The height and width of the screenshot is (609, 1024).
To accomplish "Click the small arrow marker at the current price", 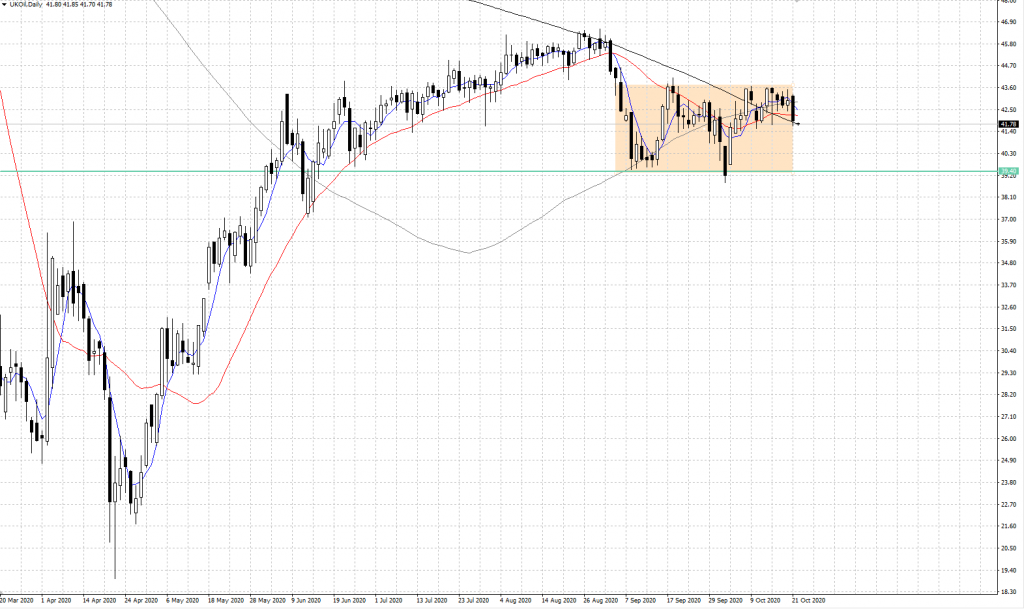I will [798, 124].
